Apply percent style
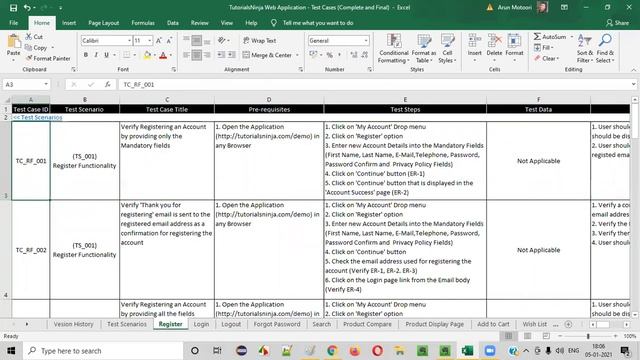Screen dimensions: 640x360 pyautogui.click(x=329, y=55)
